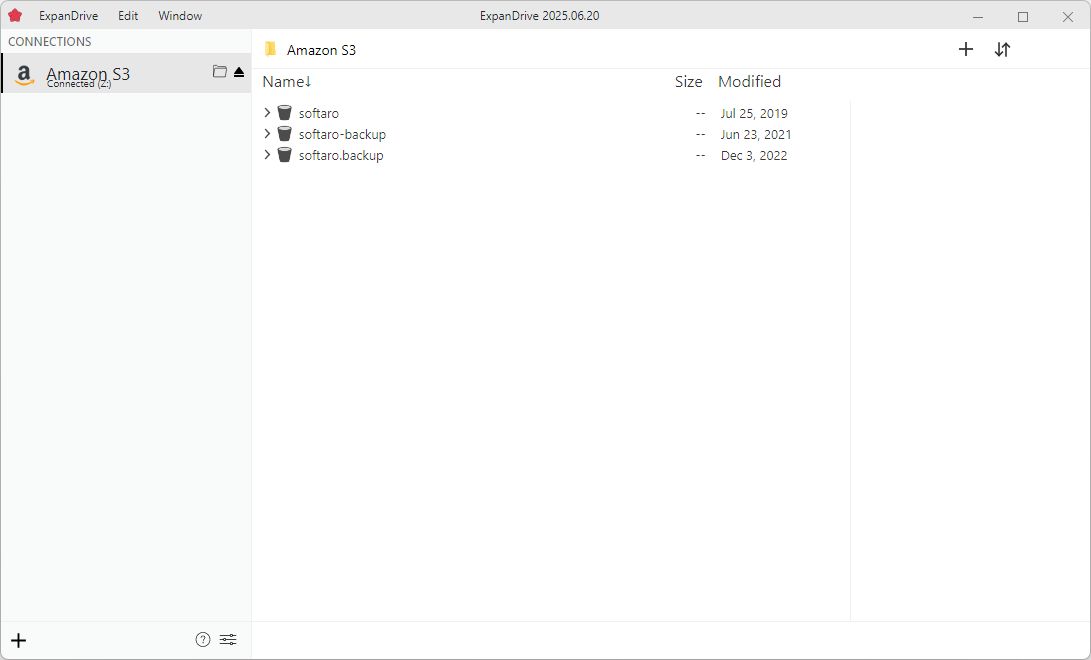The width and height of the screenshot is (1091, 660).
Task: Add a new connection with the plus button
Action: coord(19,641)
